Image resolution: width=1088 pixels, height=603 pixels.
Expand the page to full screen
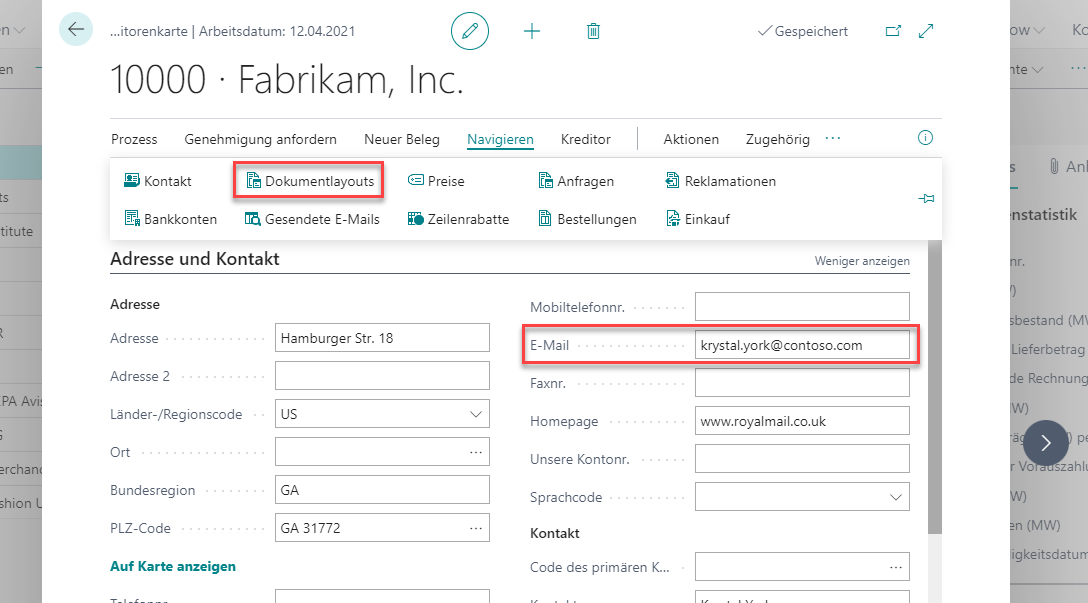(926, 31)
